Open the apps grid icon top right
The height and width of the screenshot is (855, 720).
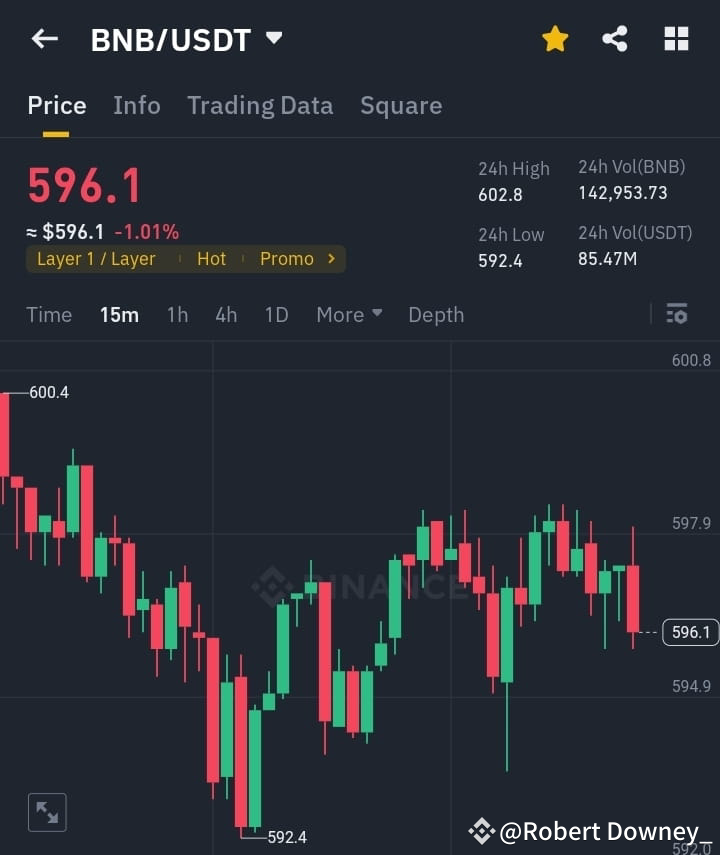[676, 38]
